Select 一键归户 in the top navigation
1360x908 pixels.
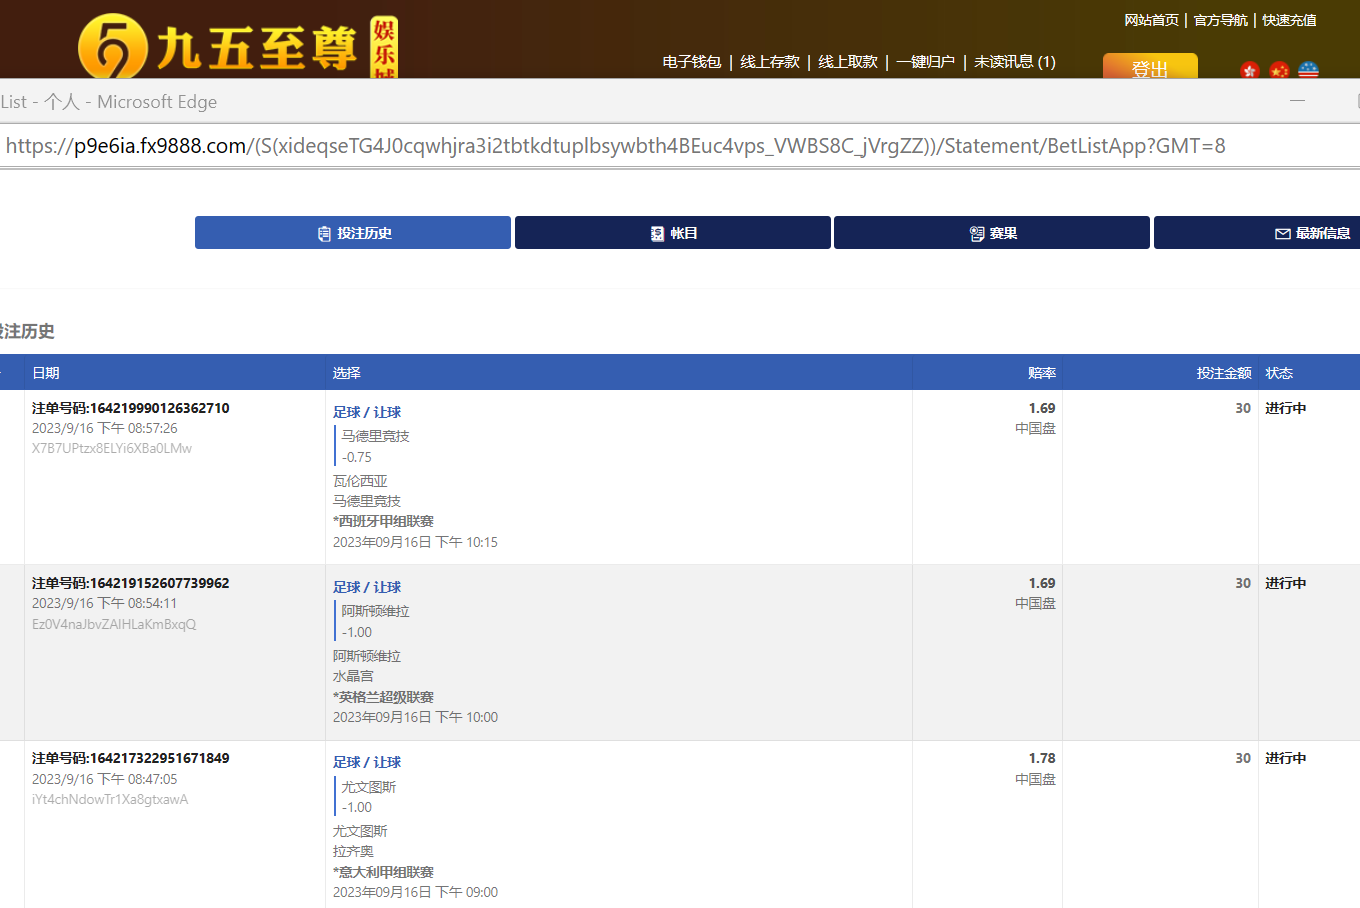click(925, 62)
